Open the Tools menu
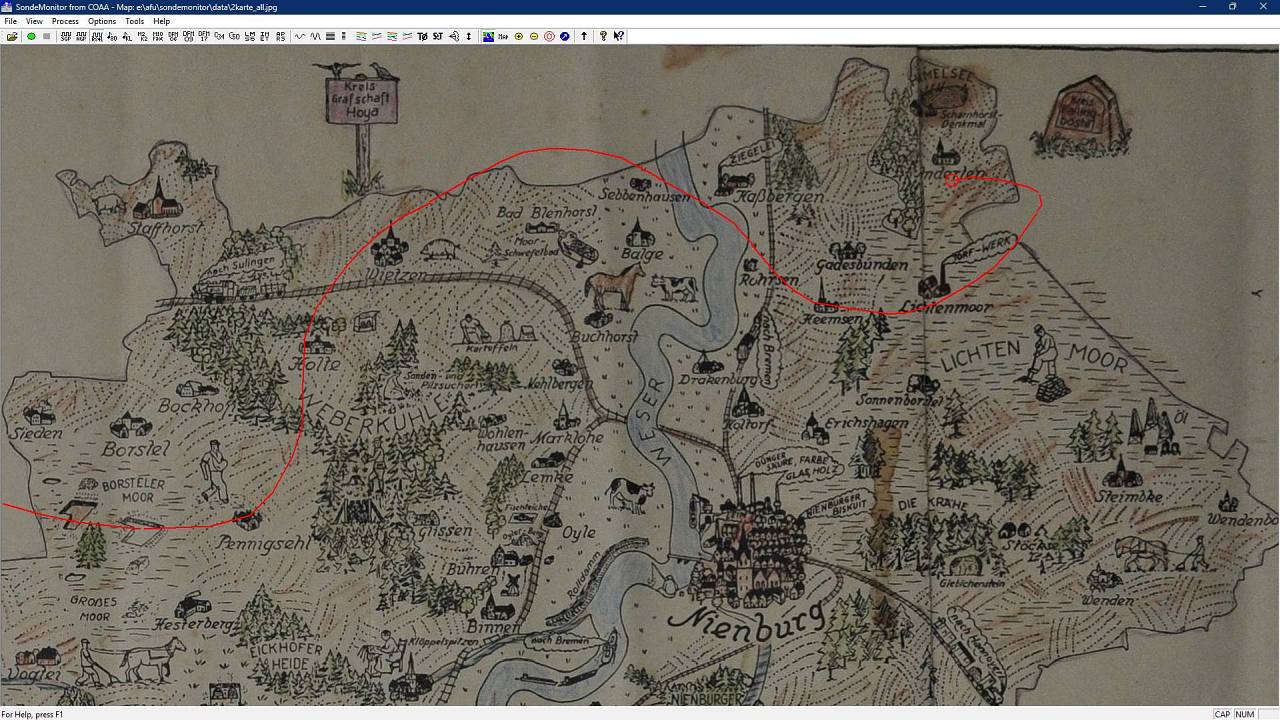This screenshot has width=1280, height=720. pyautogui.click(x=134, y=21)
